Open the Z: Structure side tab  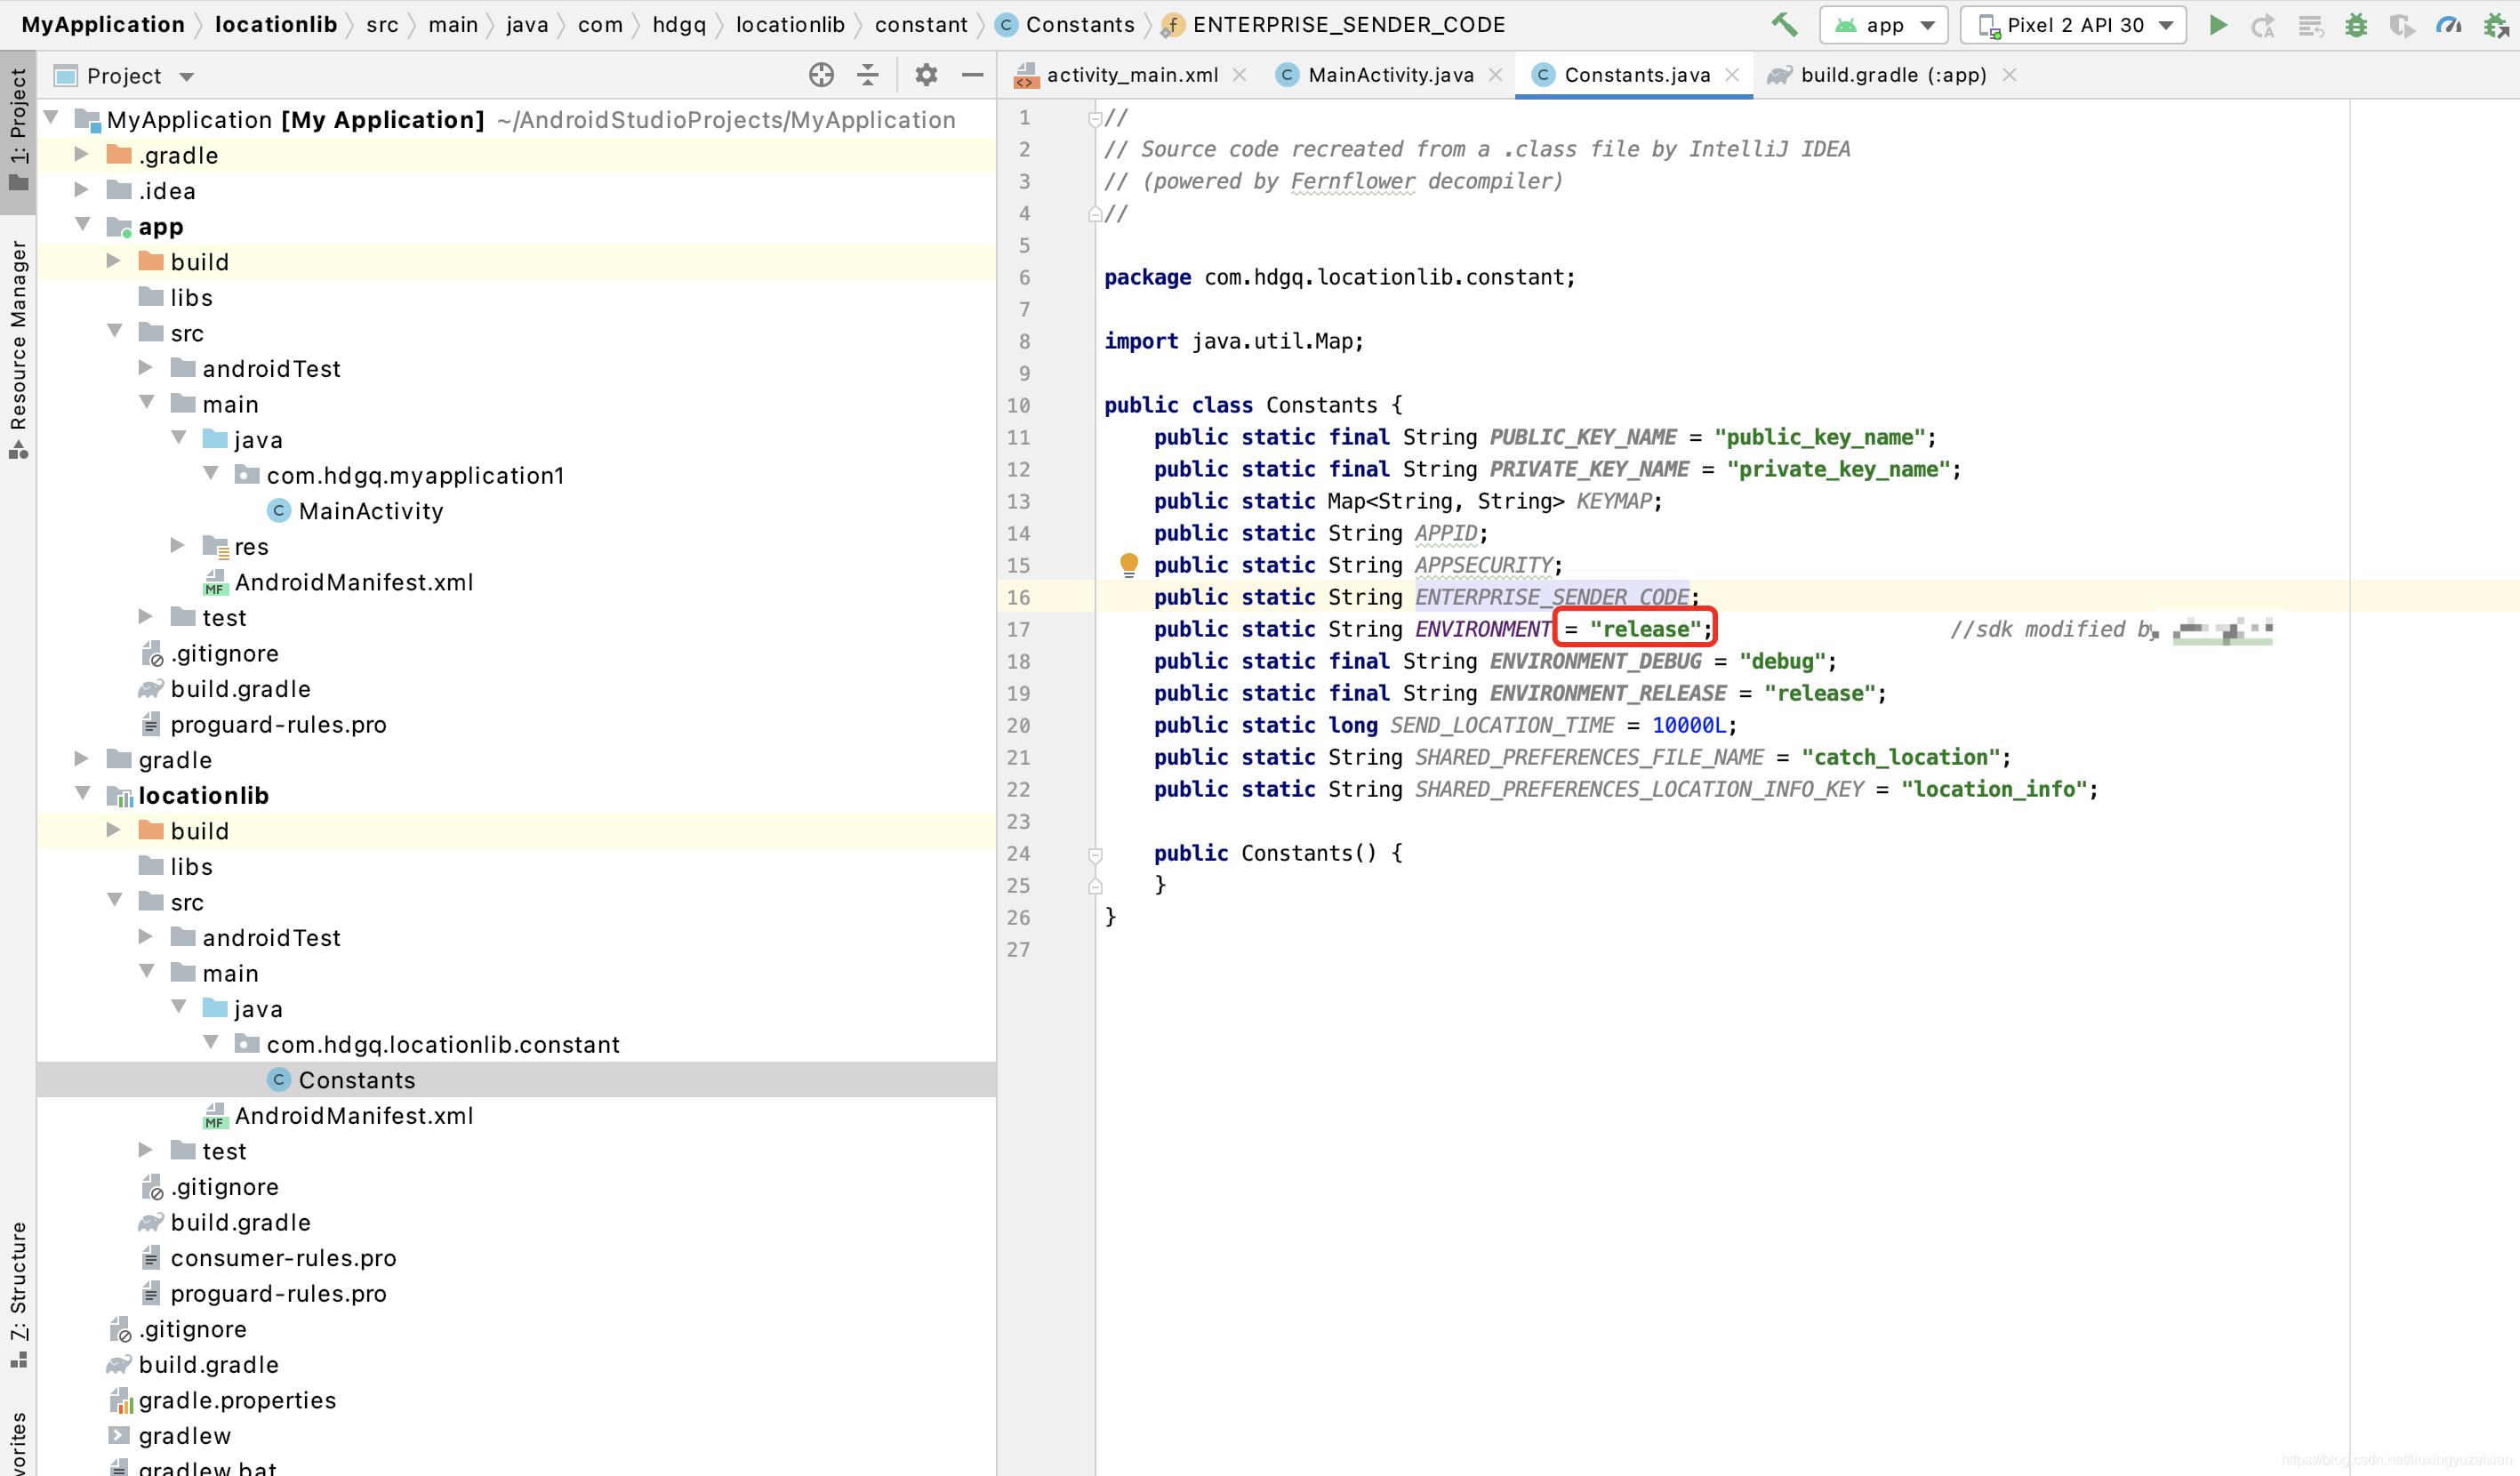click(18, 1294)
